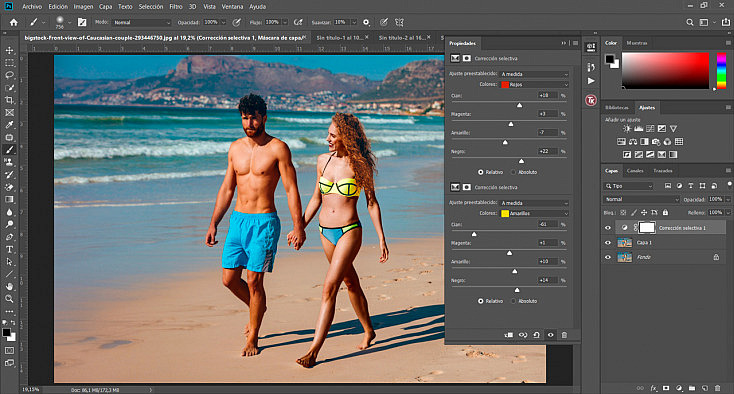Viewport: 734px width, 394px height.
Task: Select the Move tool
Action: coord(9,50)
